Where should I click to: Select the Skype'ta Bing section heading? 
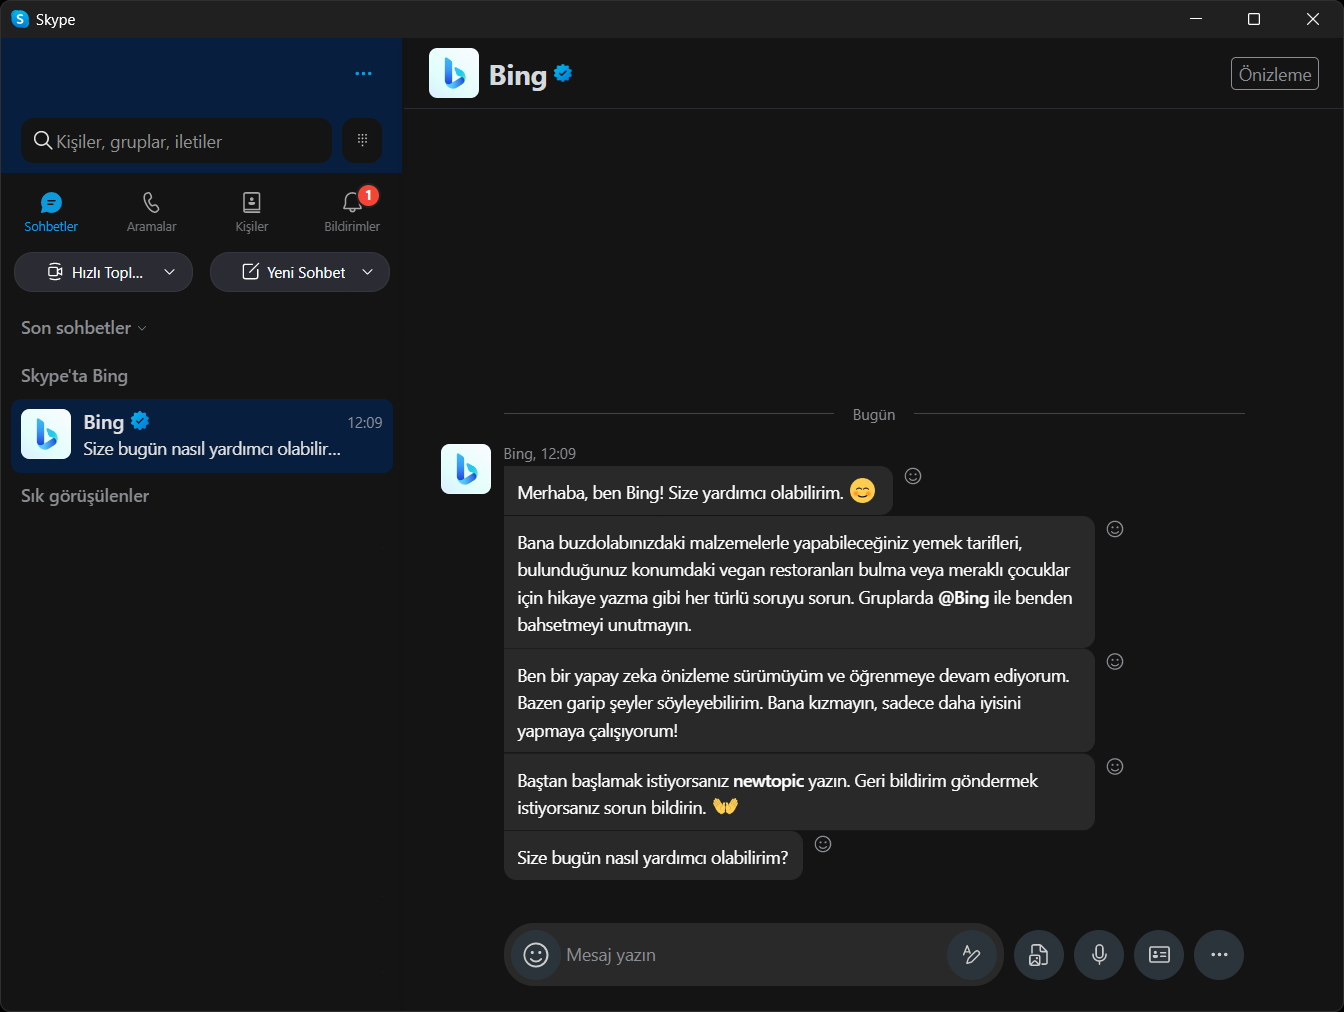pyautogui.click(x=74, y=376)
